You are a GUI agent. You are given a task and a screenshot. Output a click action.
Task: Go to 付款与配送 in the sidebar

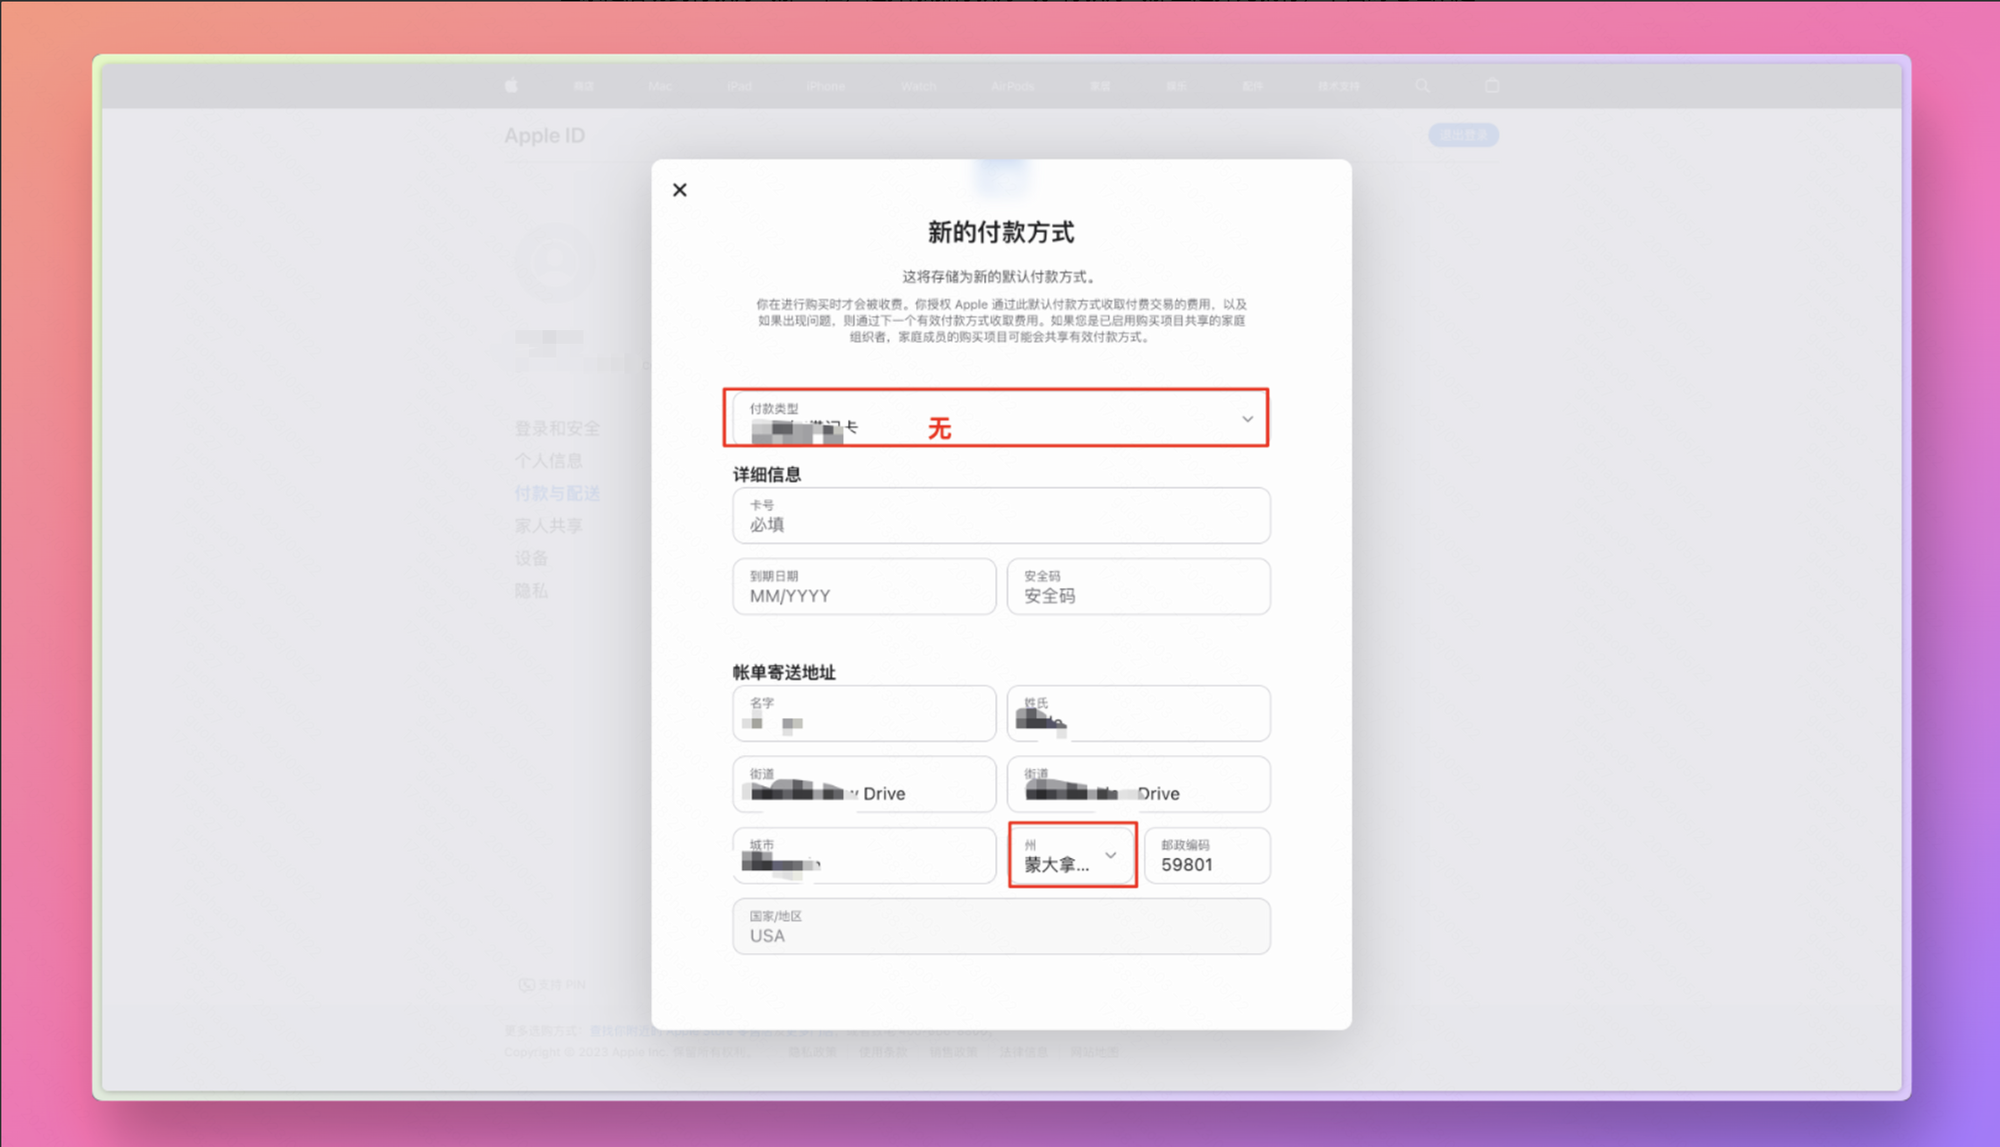[x=557, y=494]
